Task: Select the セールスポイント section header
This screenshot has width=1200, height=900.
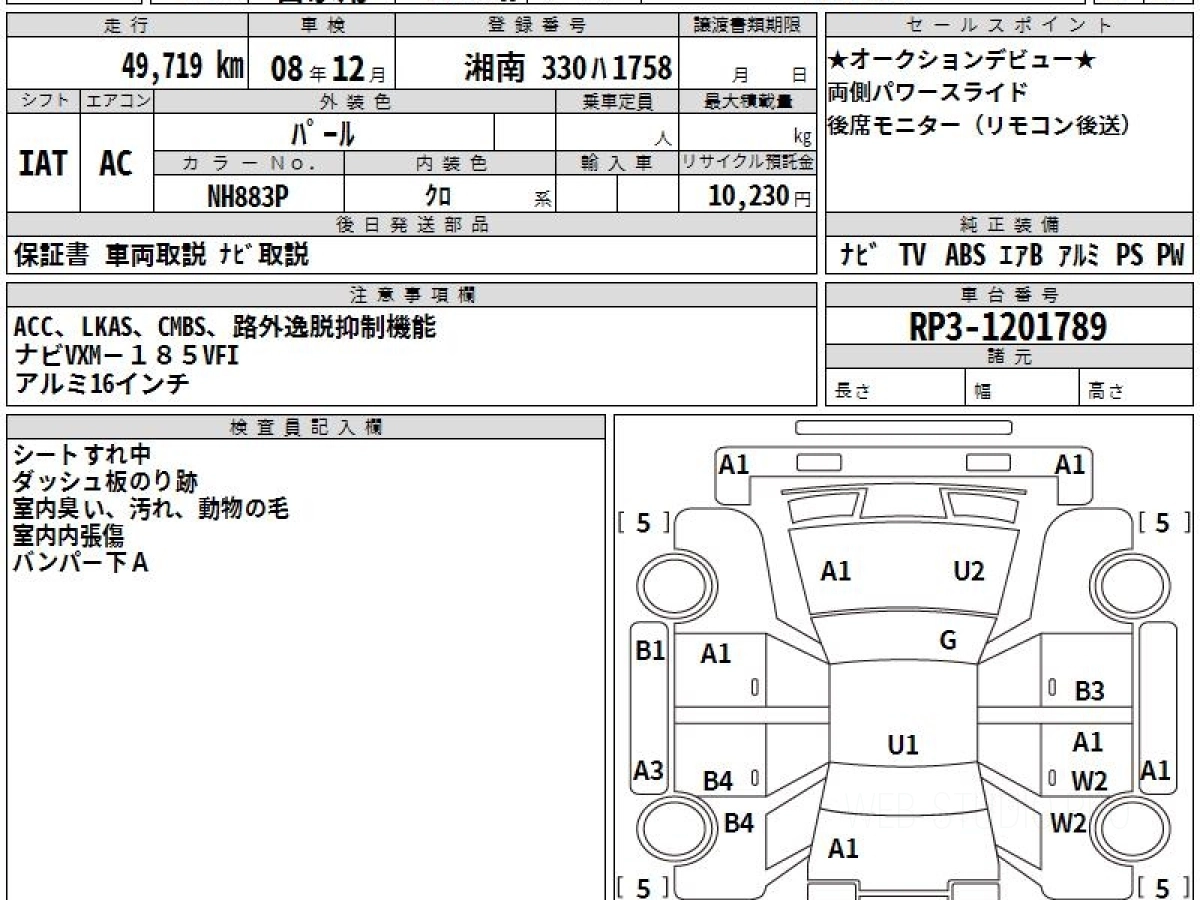Action: [1009, 26]
